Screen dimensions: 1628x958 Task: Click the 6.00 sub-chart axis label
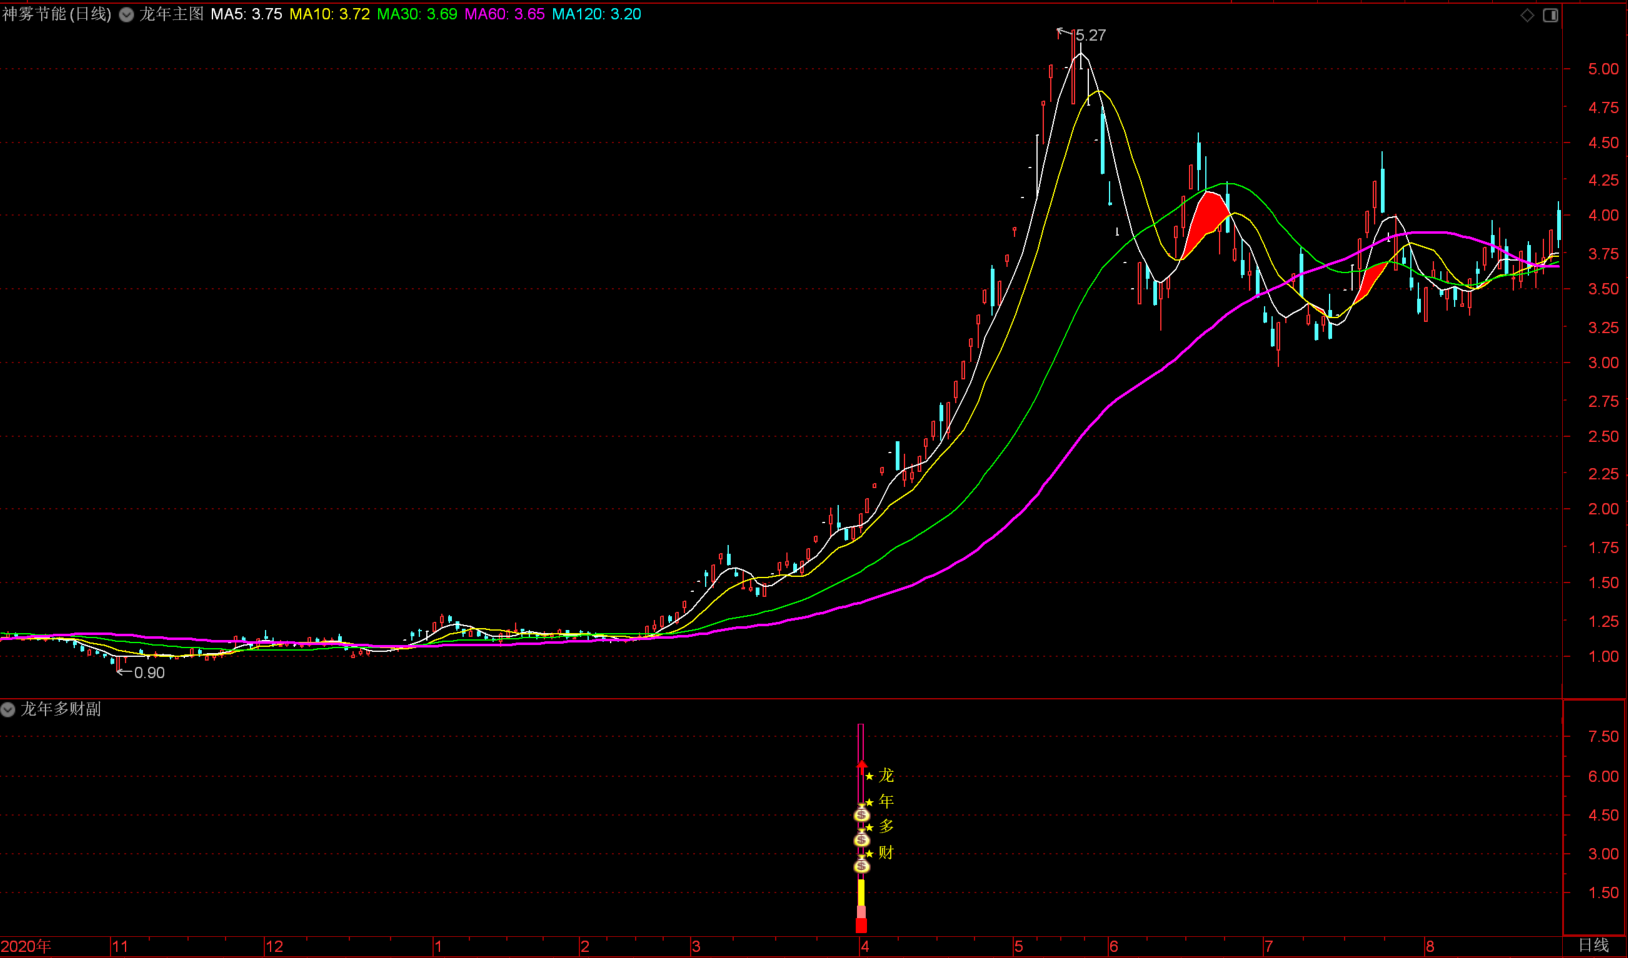(1603, 776)
